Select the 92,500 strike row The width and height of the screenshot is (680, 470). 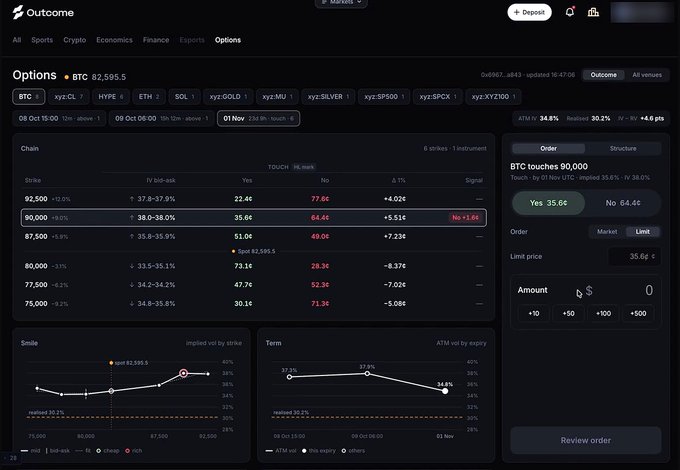coord(254,199)
